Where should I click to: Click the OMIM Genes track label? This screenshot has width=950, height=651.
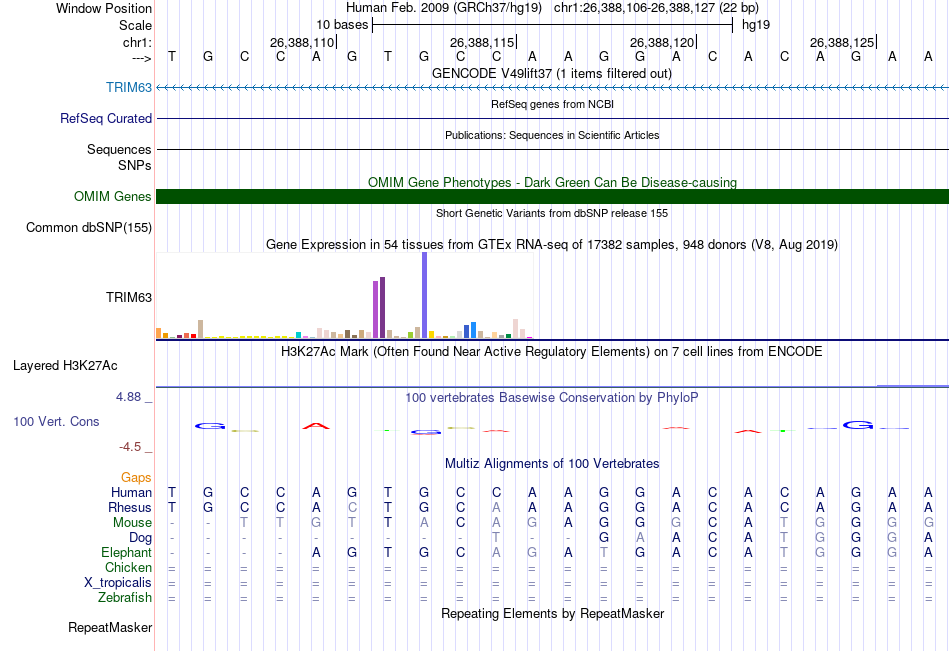(x=113, y=196)
